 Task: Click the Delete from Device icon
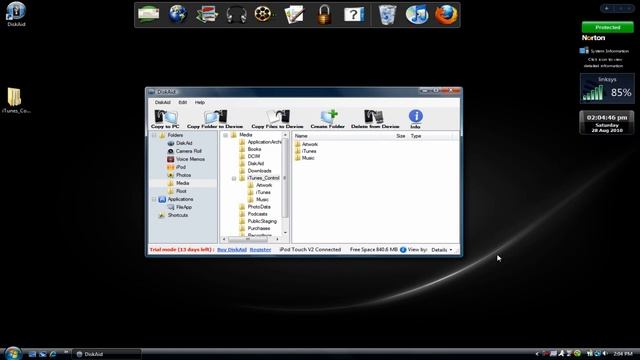tap(375, 119)
